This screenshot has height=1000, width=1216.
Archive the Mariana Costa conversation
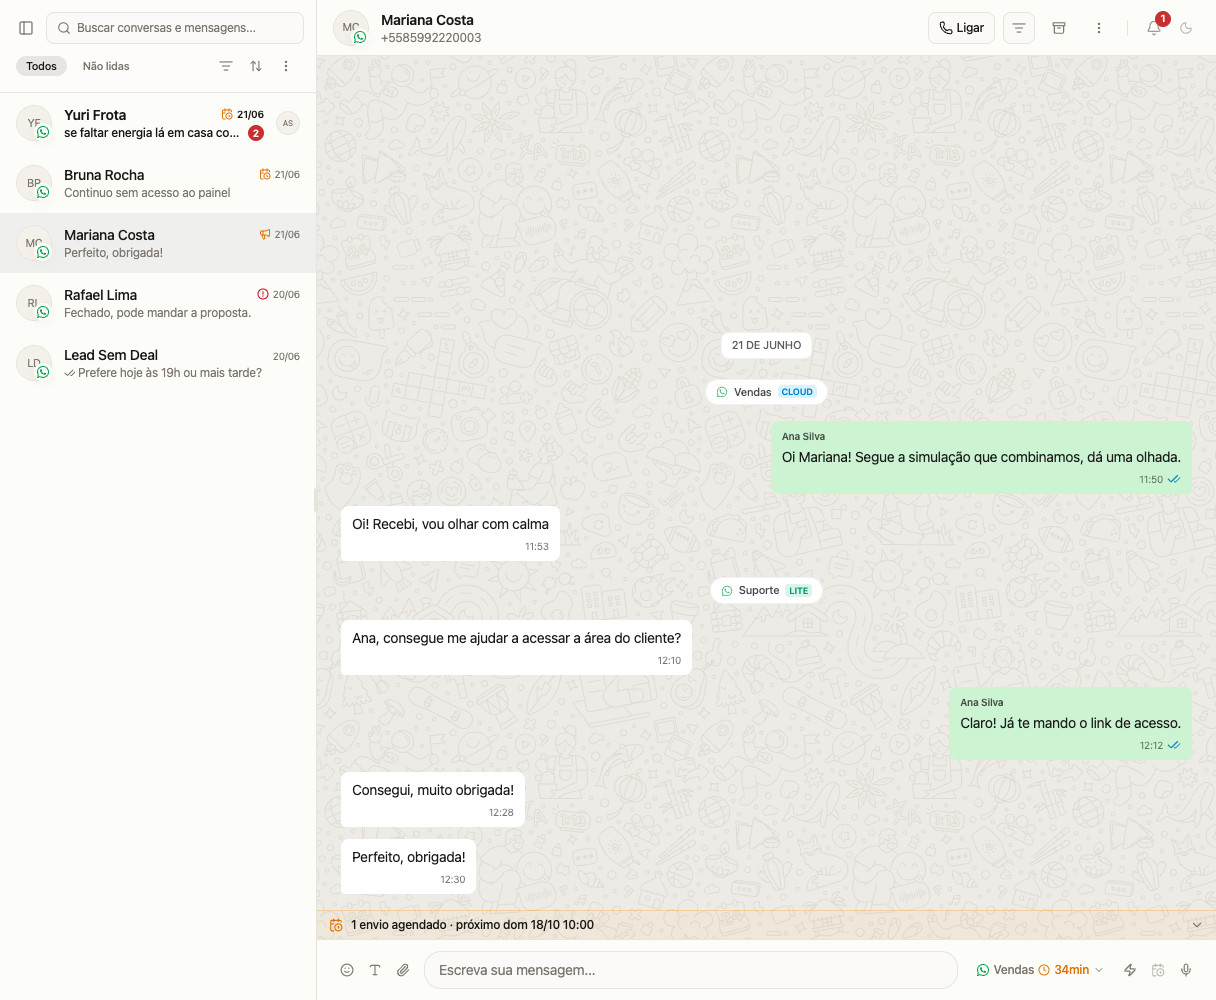click(1059, 28)
